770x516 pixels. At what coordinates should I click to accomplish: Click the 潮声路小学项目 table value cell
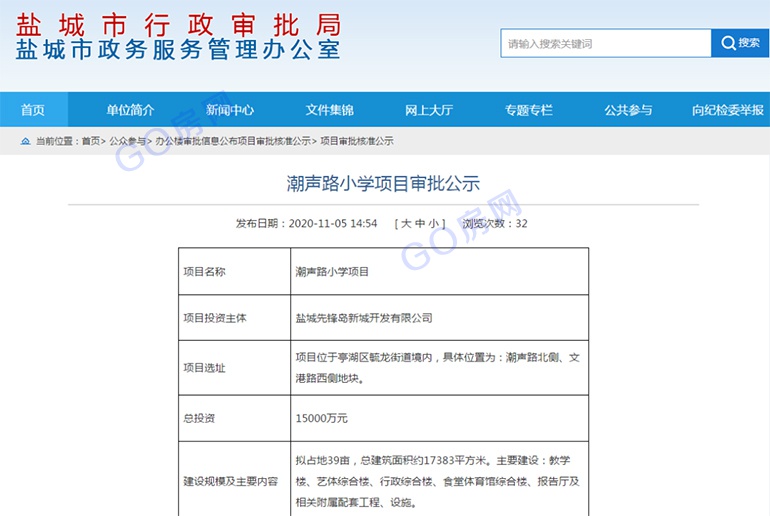(x=440, y=271)
